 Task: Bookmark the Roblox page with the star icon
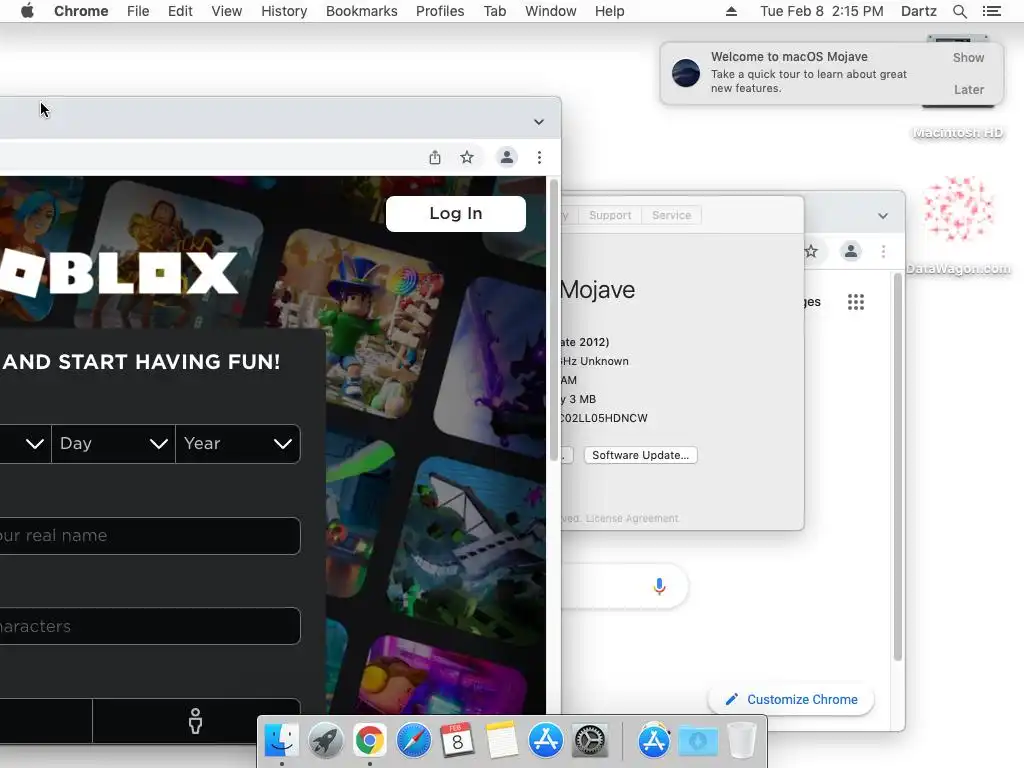click(467, 157)
